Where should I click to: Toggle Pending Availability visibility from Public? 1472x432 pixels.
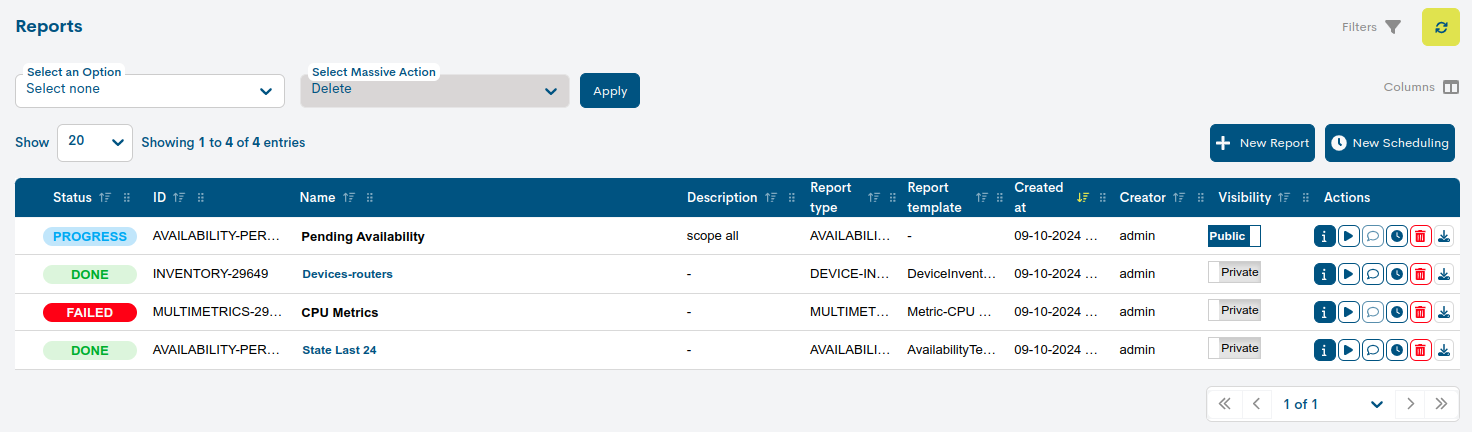tap(1234, 236)
